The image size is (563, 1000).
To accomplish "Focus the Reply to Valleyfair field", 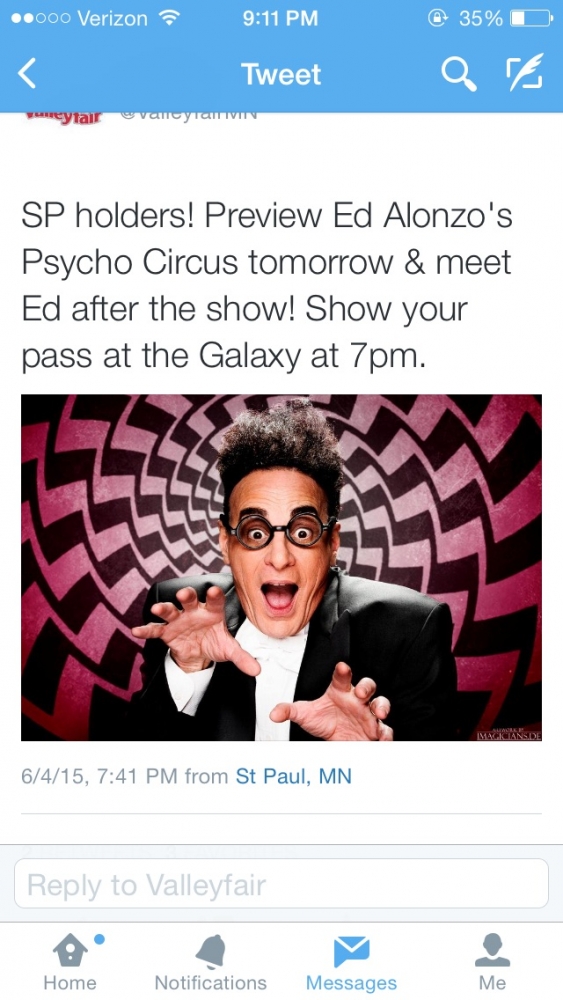I will pyautogui.click(x=281, y=884).
